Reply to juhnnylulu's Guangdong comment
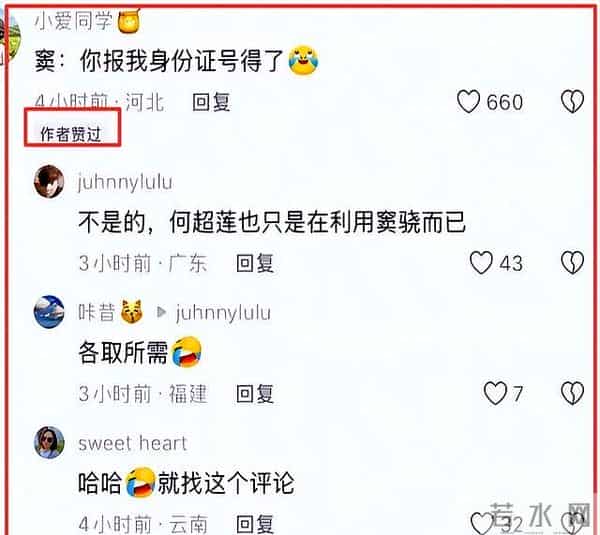Screen dimensions: 600x535 [x=255, y=263]
